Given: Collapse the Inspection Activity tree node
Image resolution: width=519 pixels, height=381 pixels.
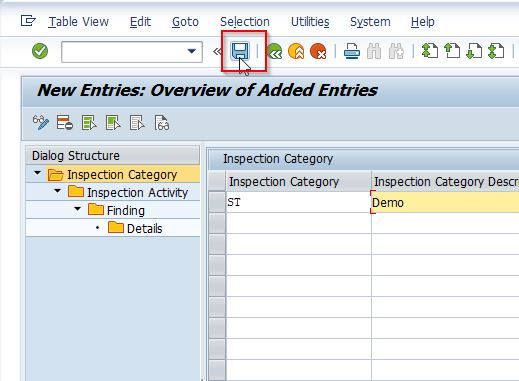Looking at the screenshot, I should click(57, 191).
